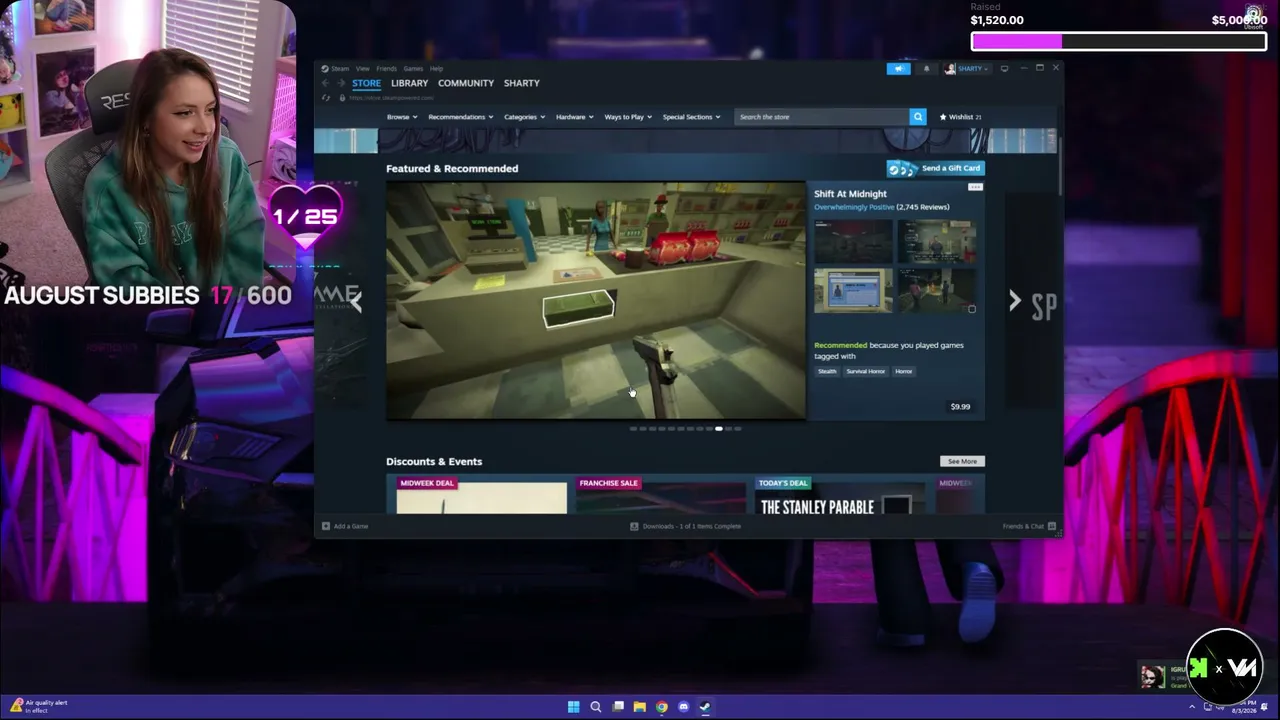The image size is (1280, 720).
Task: Click the Downloads status icon
Action: 634,526
